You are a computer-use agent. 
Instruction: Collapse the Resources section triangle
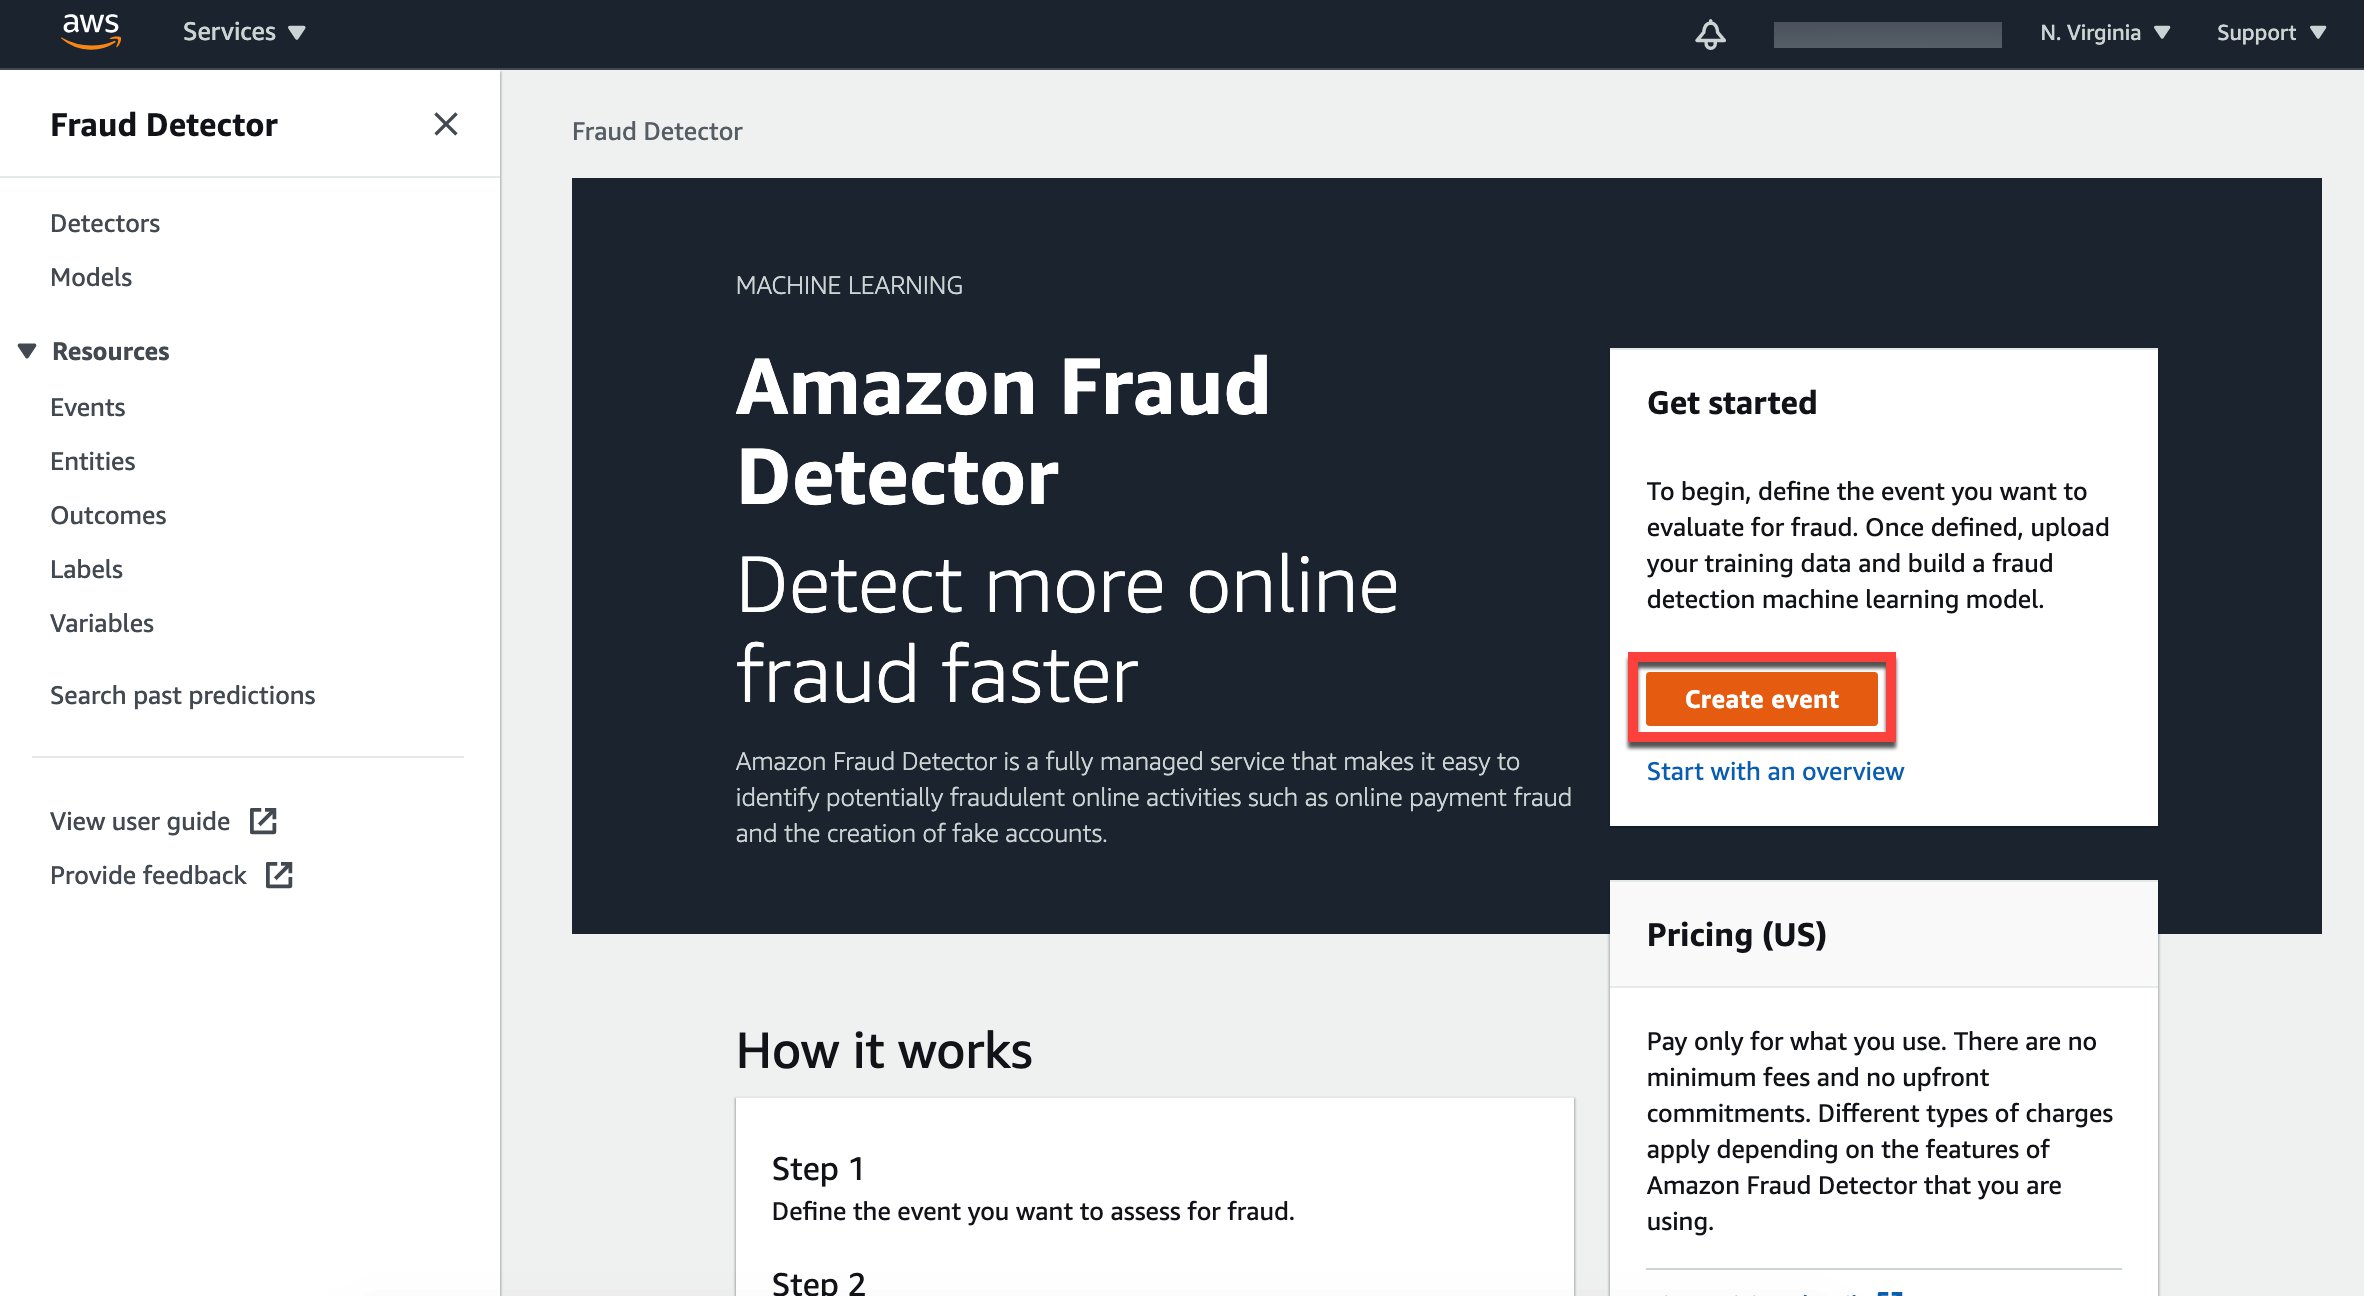[x=27, y=351]
